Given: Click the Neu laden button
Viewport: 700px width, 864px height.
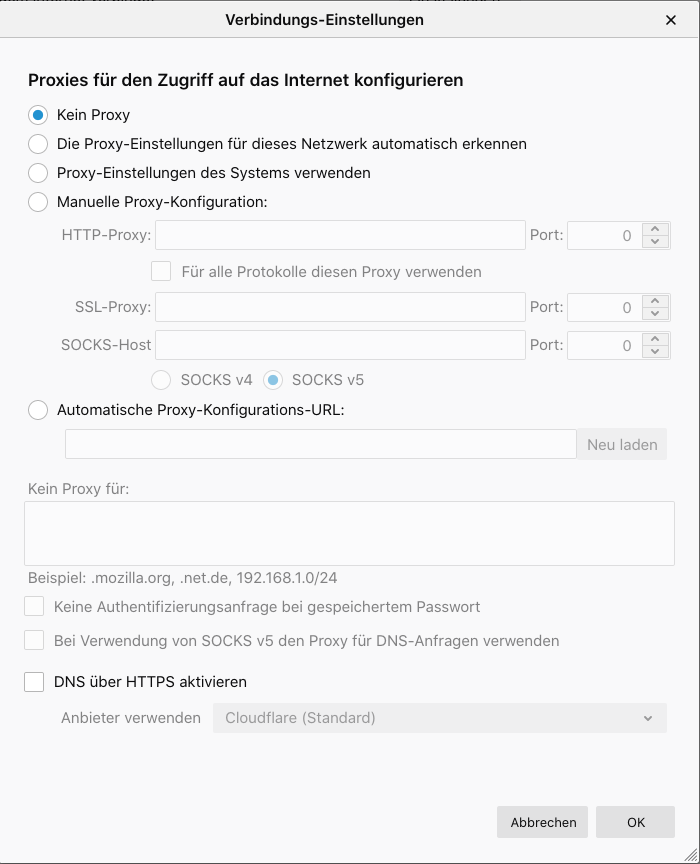Looking at the screenshot, I should pos(621,445).
